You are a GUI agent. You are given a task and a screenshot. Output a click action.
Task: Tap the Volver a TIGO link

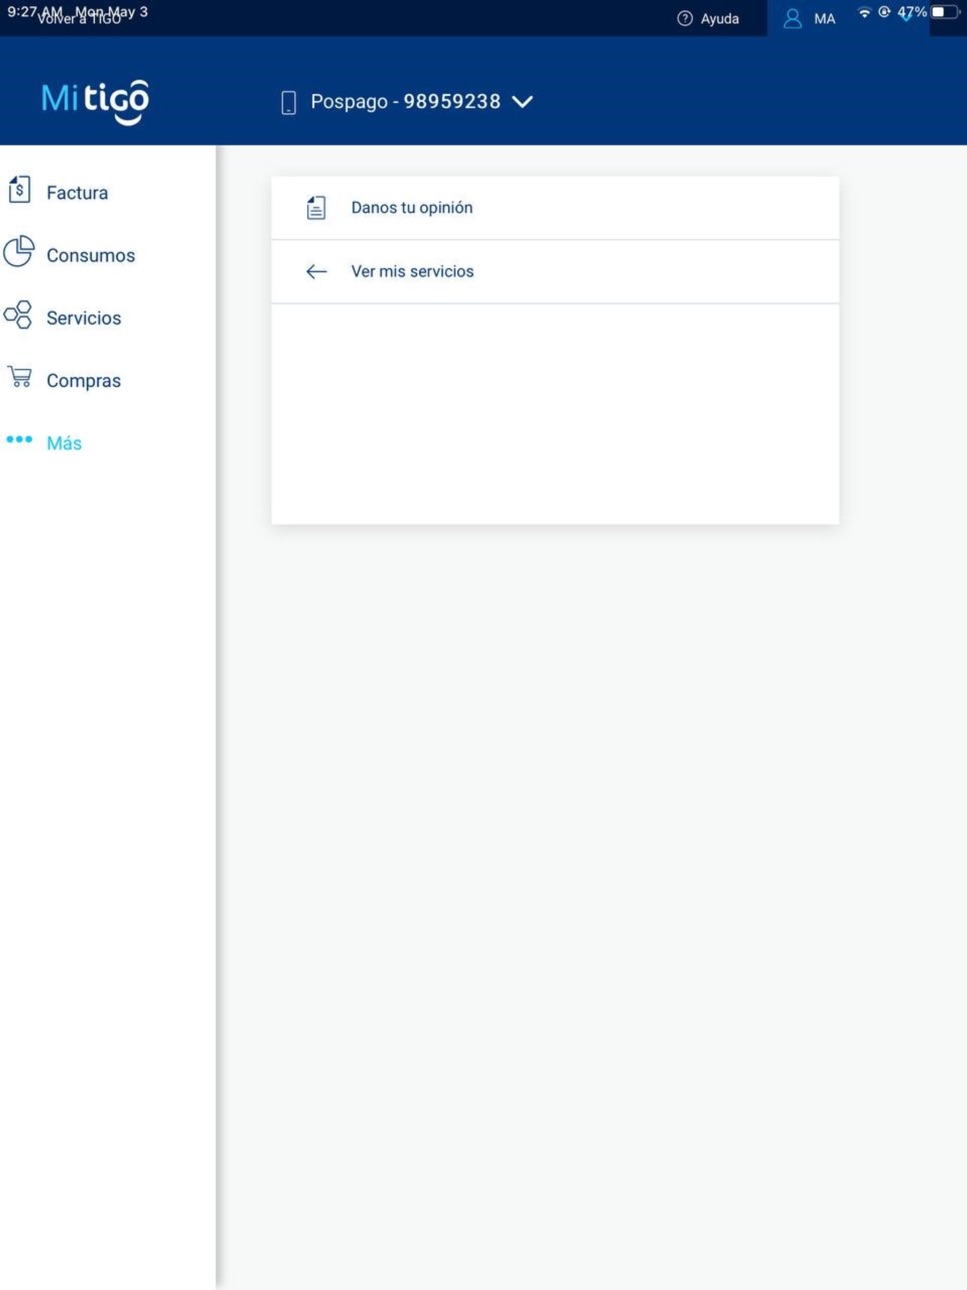[x=79, y=19]
